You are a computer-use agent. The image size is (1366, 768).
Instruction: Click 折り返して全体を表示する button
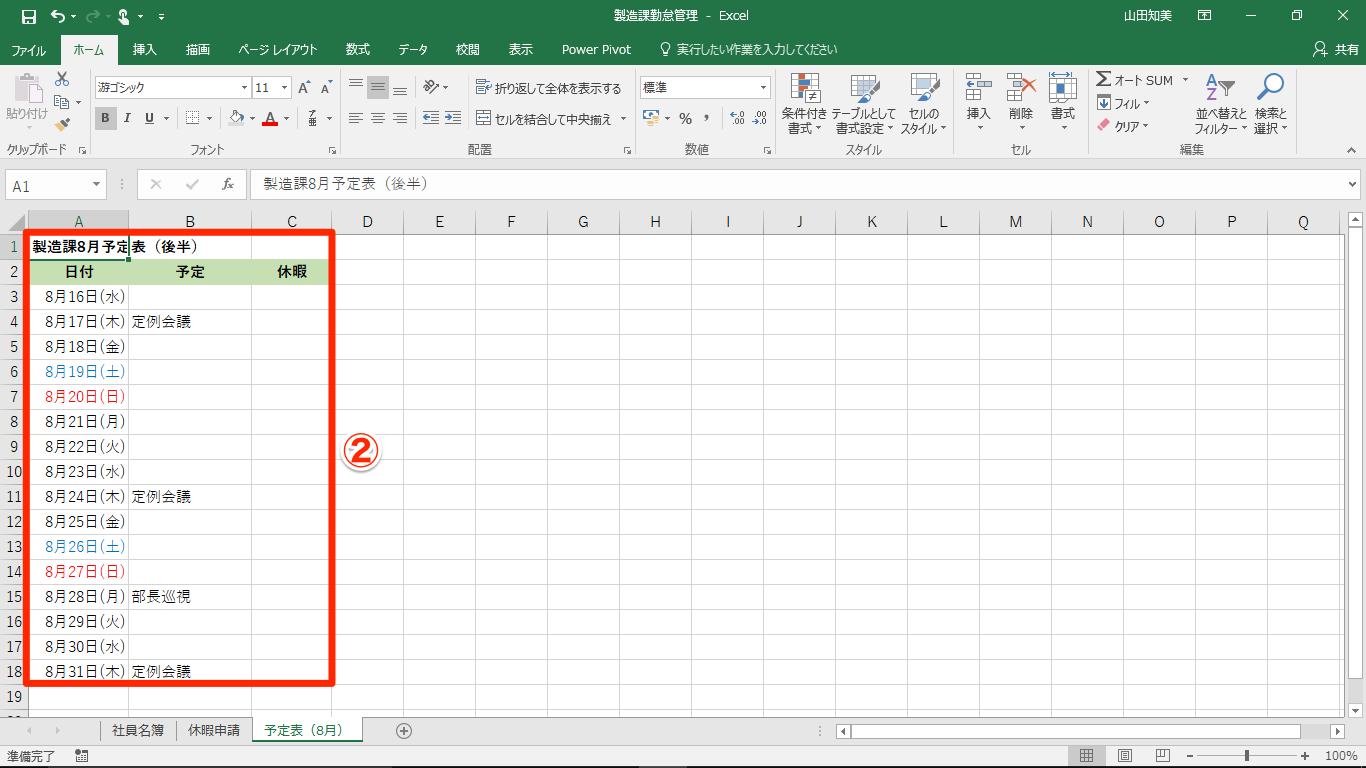coord(549,88)
